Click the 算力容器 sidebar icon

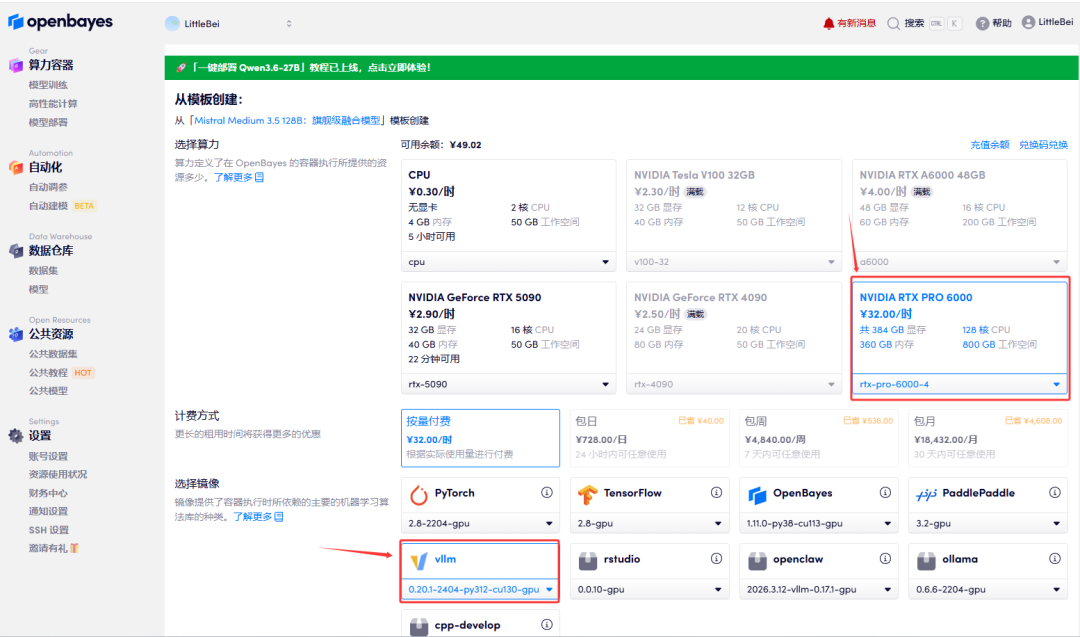(x=16, y=65)
